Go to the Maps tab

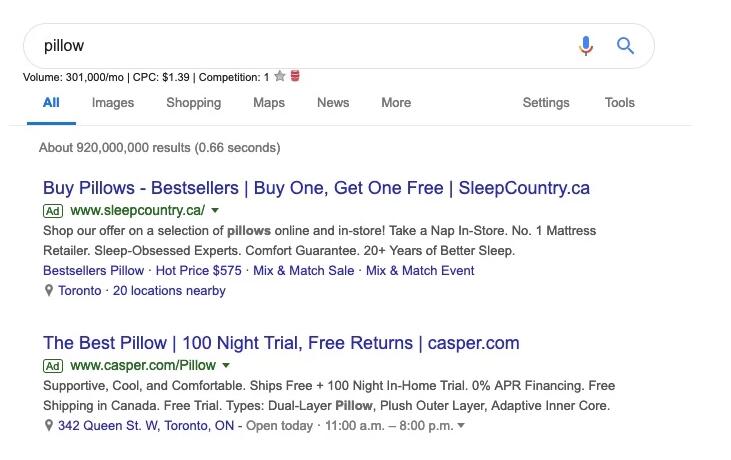click(269, 102)
